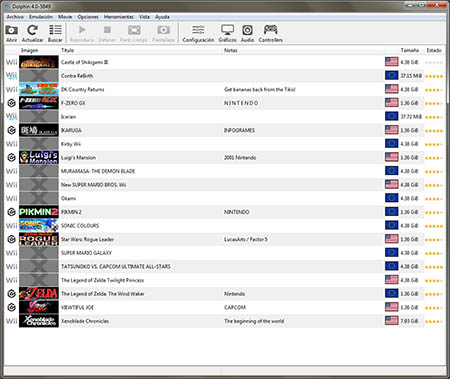Screen dimensions: 450x379
Task: Click the 'LucasArts / Factor 5' note
Action: click(x=246, y=239)
